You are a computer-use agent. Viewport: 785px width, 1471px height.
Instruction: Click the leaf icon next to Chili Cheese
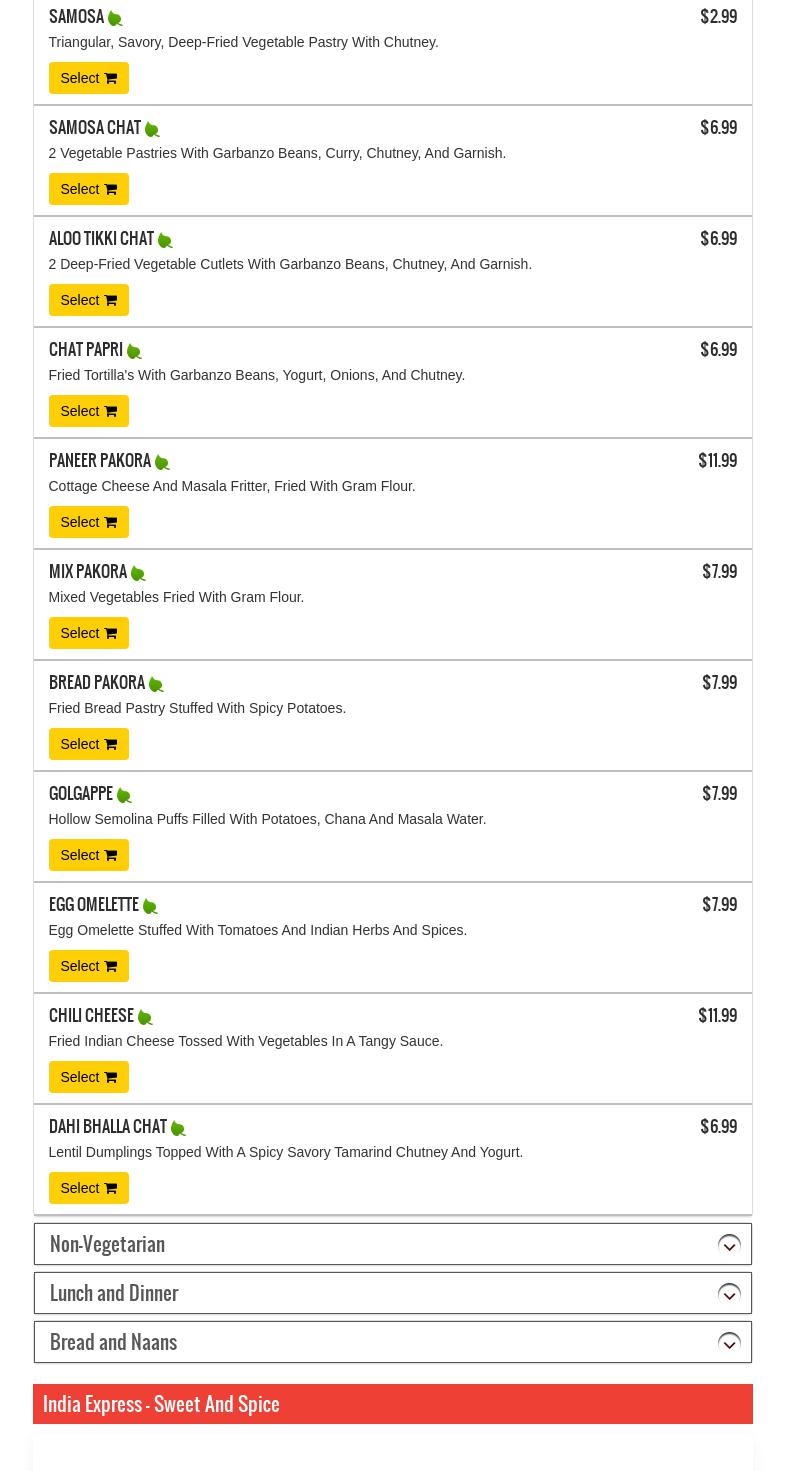[145, 1018]
